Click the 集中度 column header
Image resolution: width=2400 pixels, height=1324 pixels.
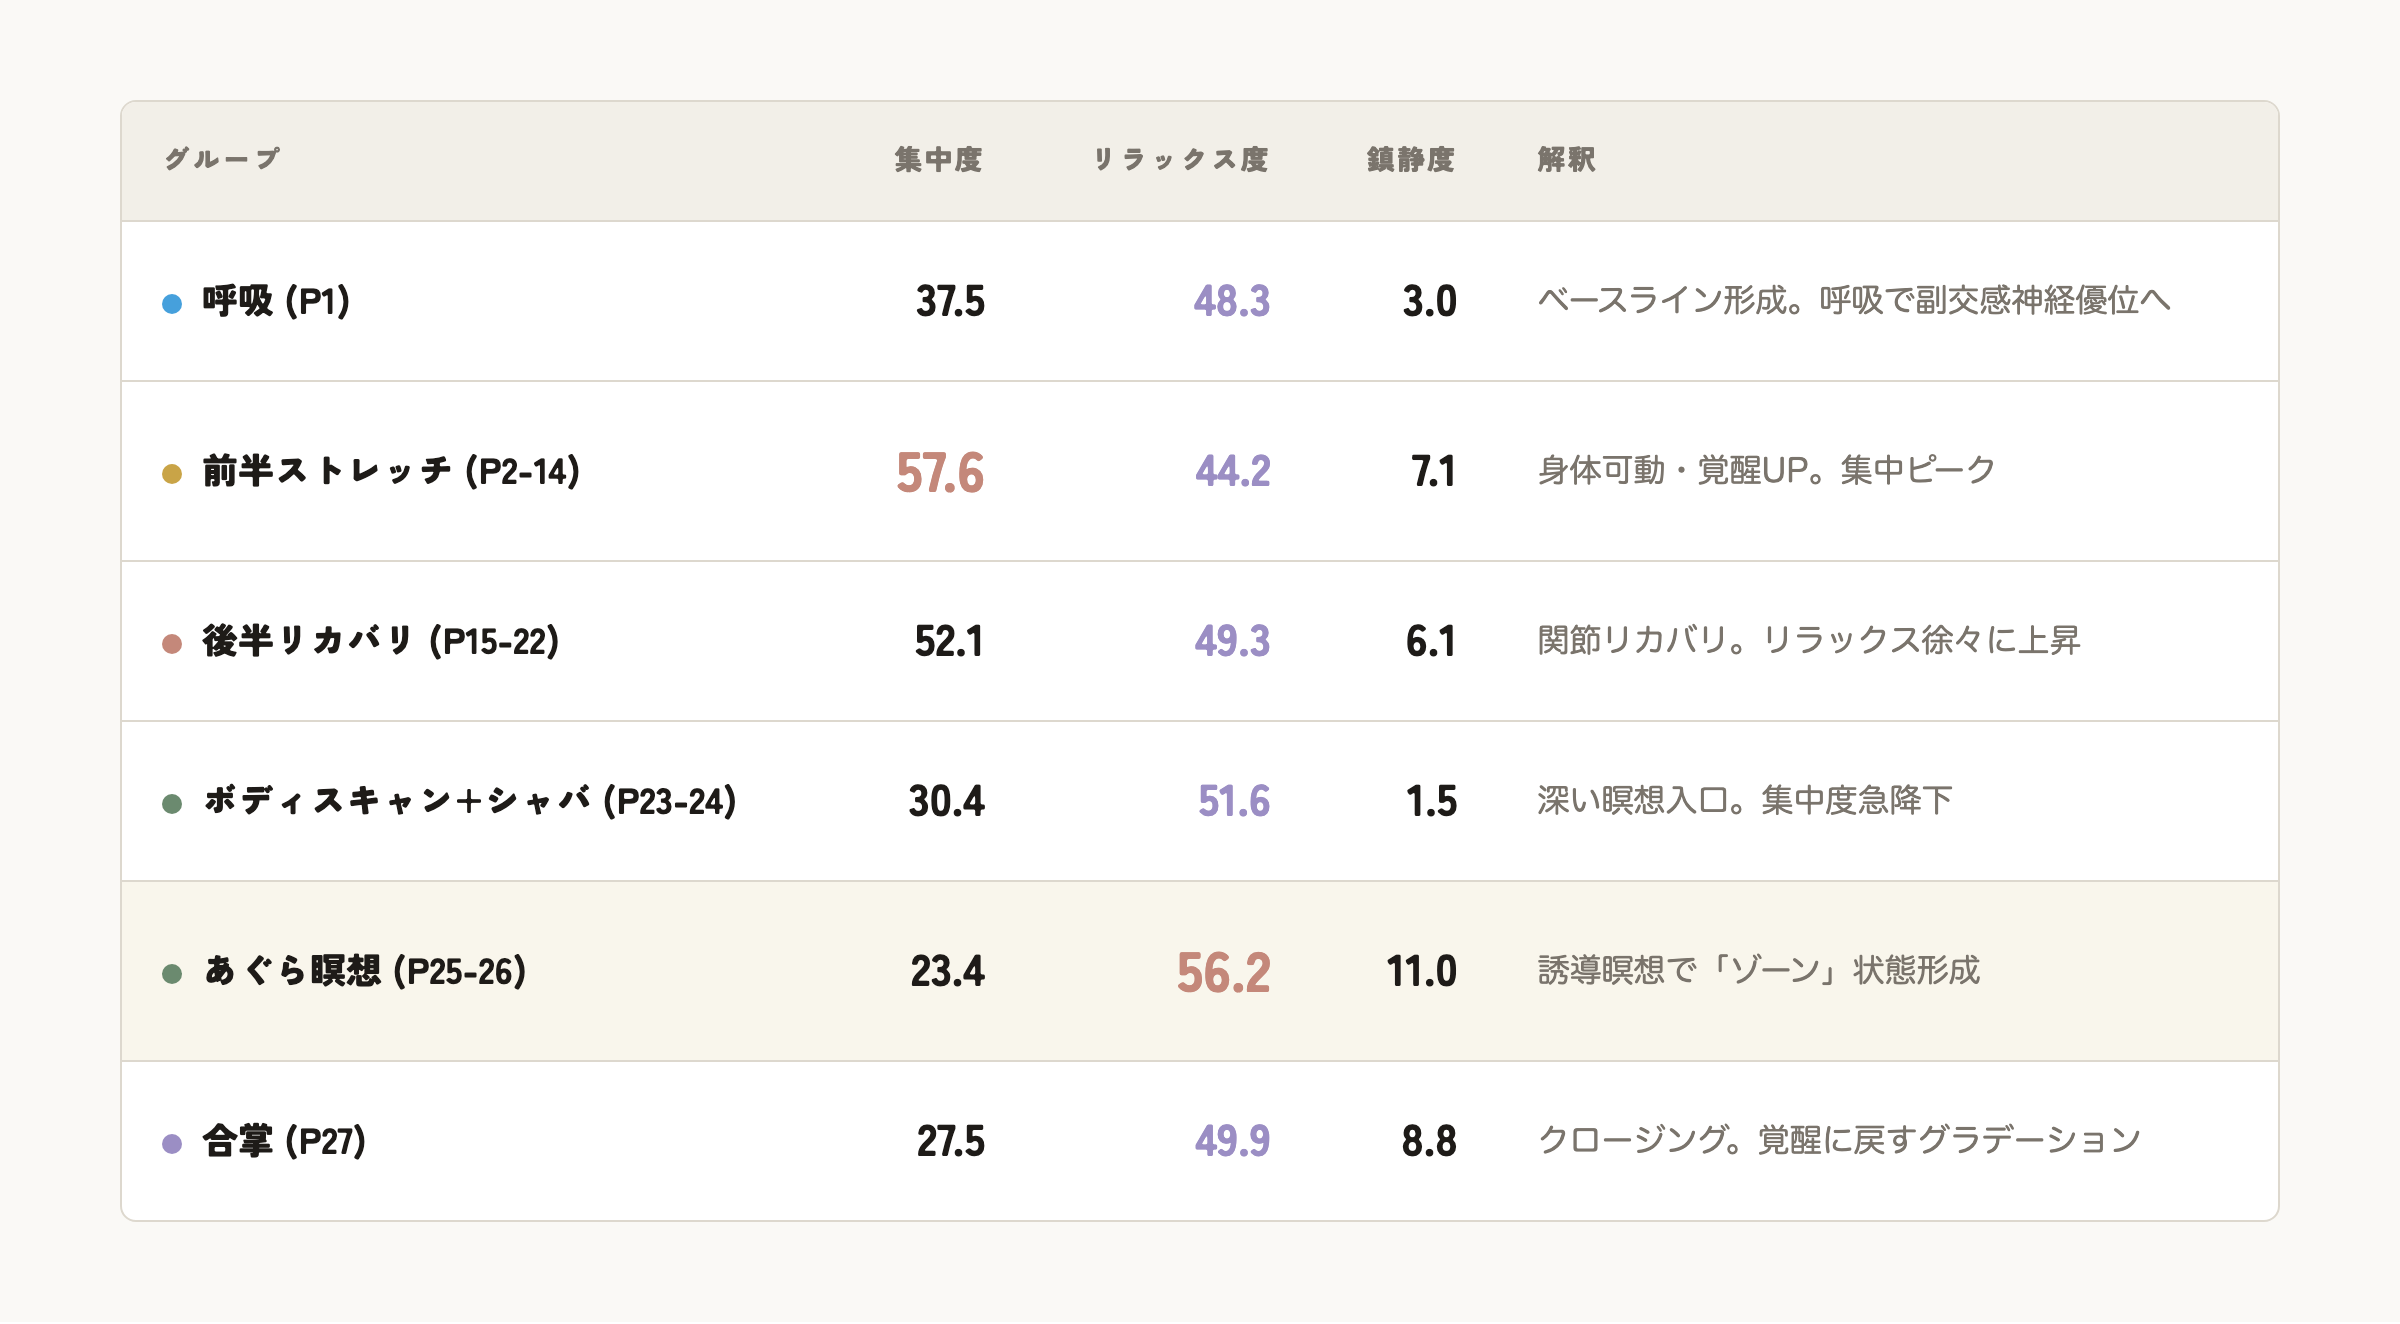939,159
